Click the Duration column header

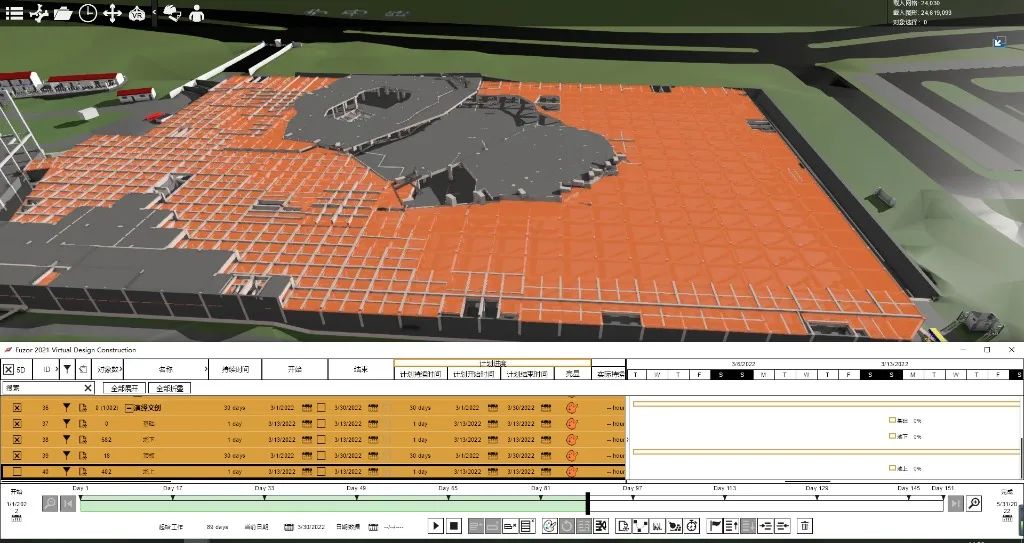235,369
